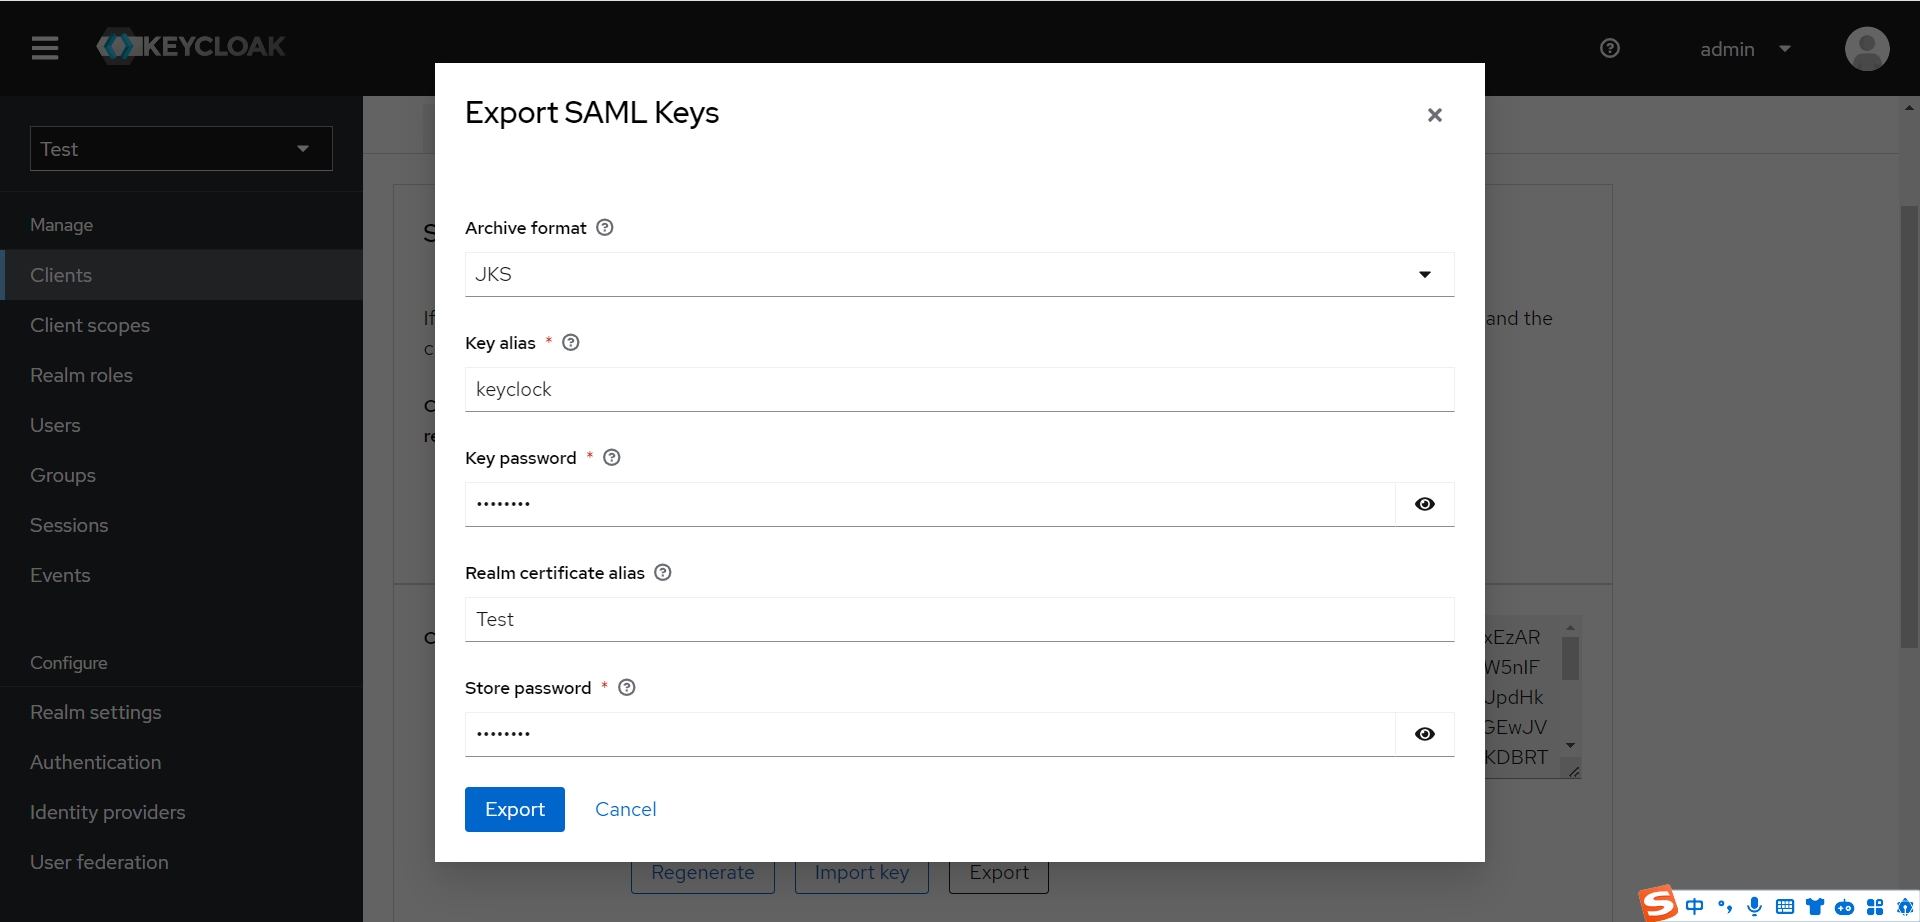Open the admin user dropdown
The width and height of the screenshot is (1920, 922).
(1744, 49)
